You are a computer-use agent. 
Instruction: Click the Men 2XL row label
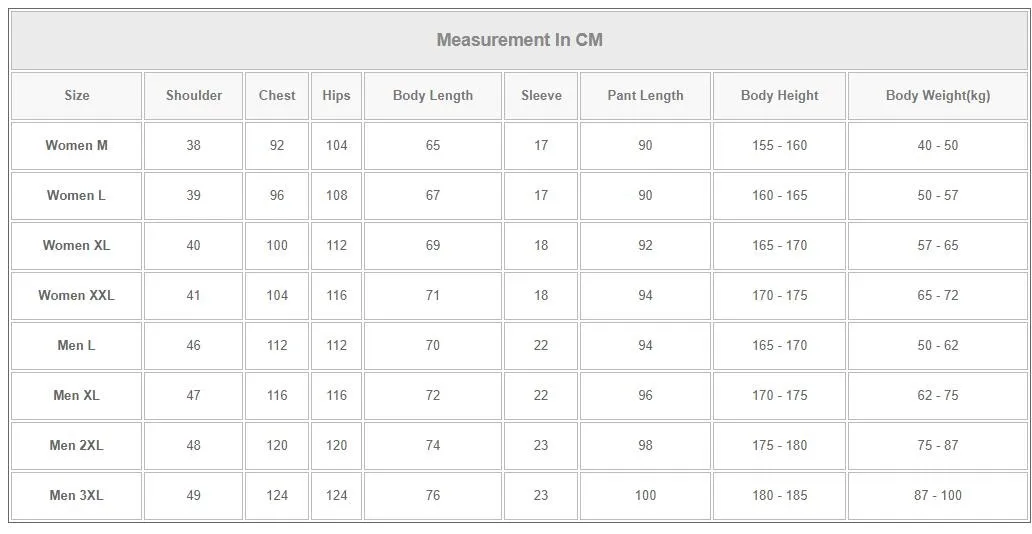(x=77, y=446)
